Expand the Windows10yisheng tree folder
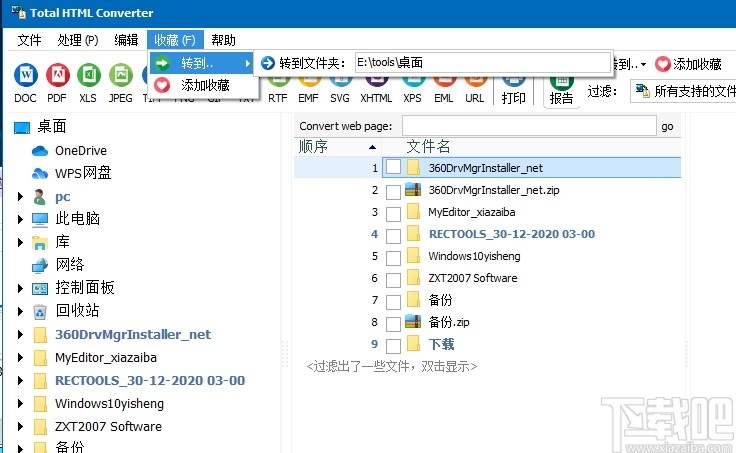 click(x=20, y=403)
